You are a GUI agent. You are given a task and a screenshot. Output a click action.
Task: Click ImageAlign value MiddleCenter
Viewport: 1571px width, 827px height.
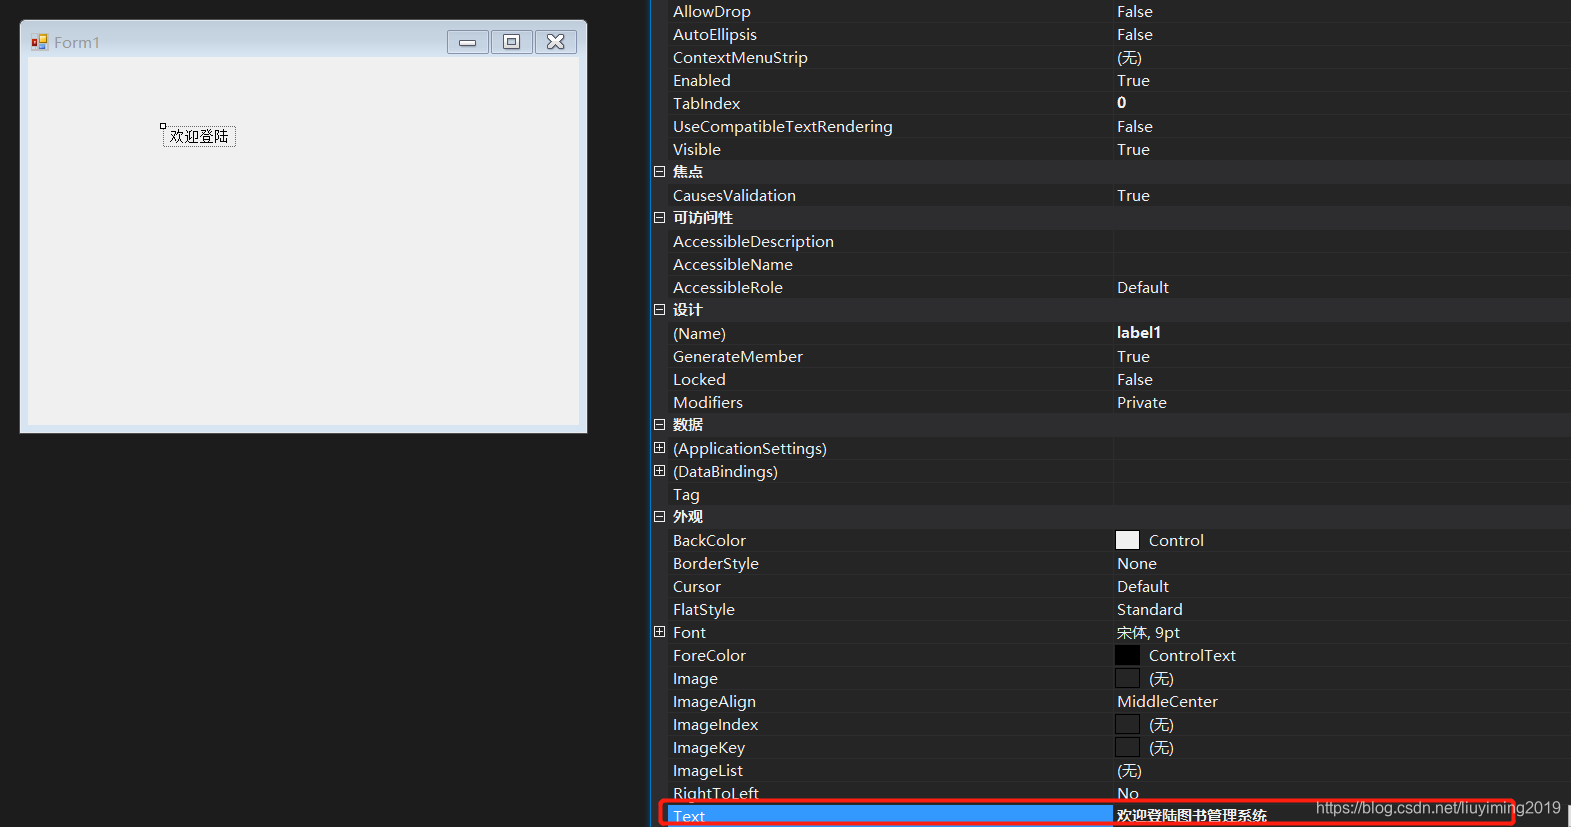pos(1167,701)
